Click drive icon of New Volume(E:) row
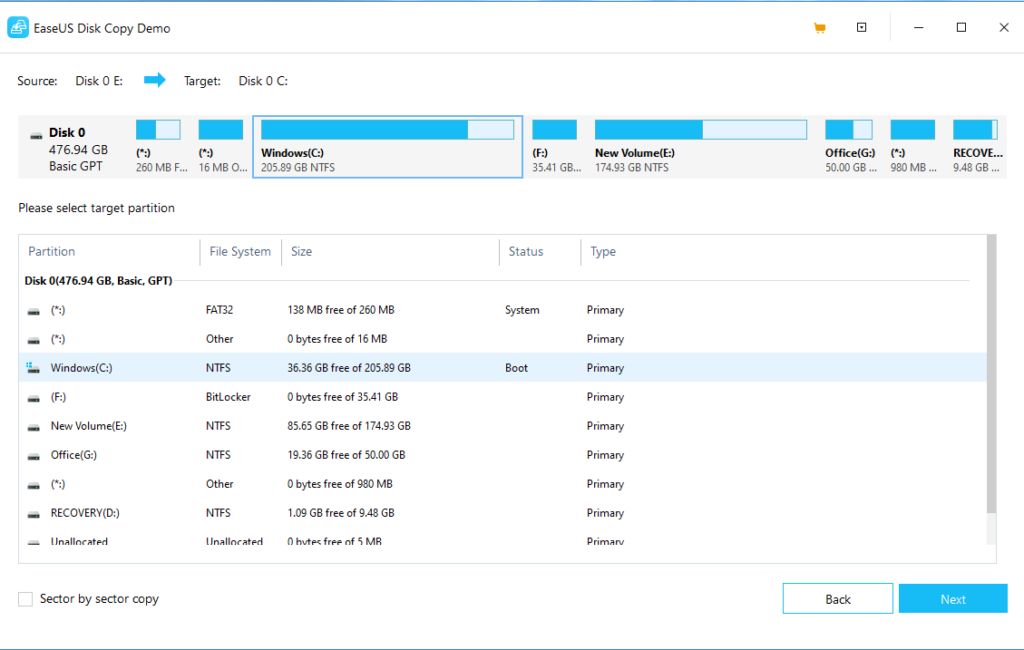1024x650 pixels. (33, 427)
